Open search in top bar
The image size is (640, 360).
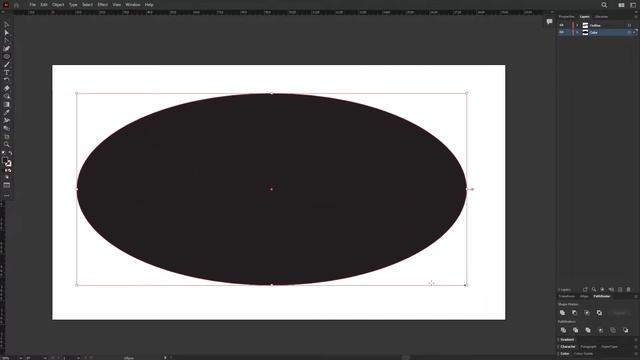[604, 5]
